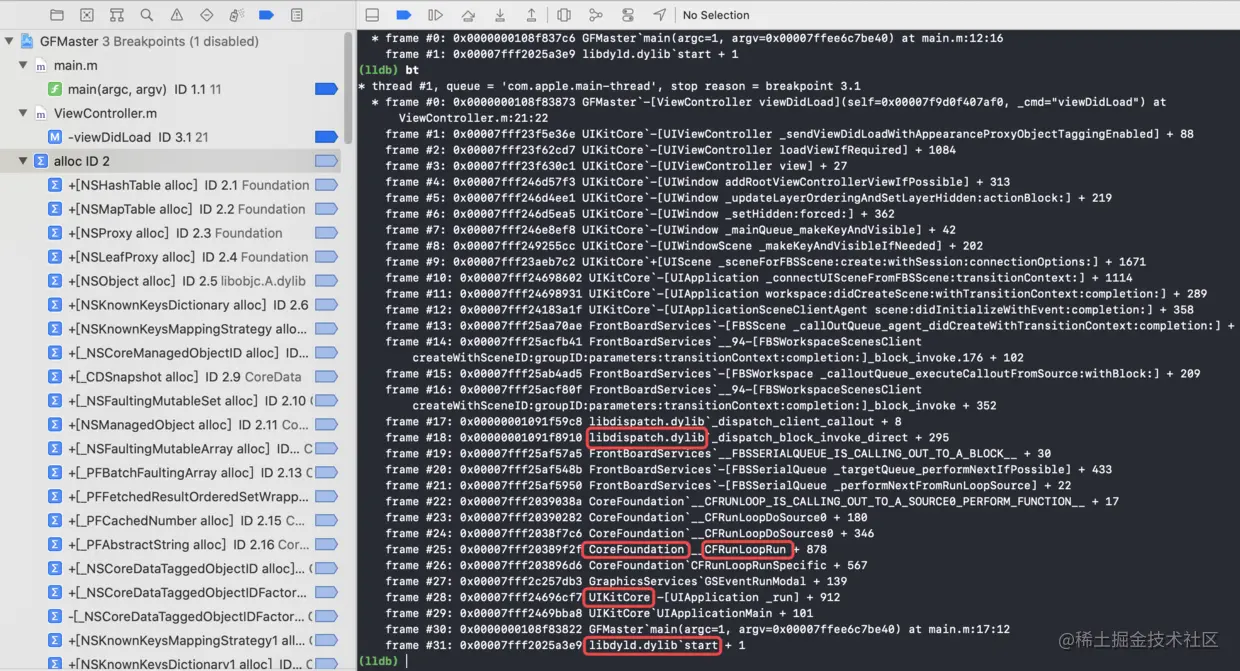Click frame #13 FBSScene _callOutQueue line

[x=810, y=326]
